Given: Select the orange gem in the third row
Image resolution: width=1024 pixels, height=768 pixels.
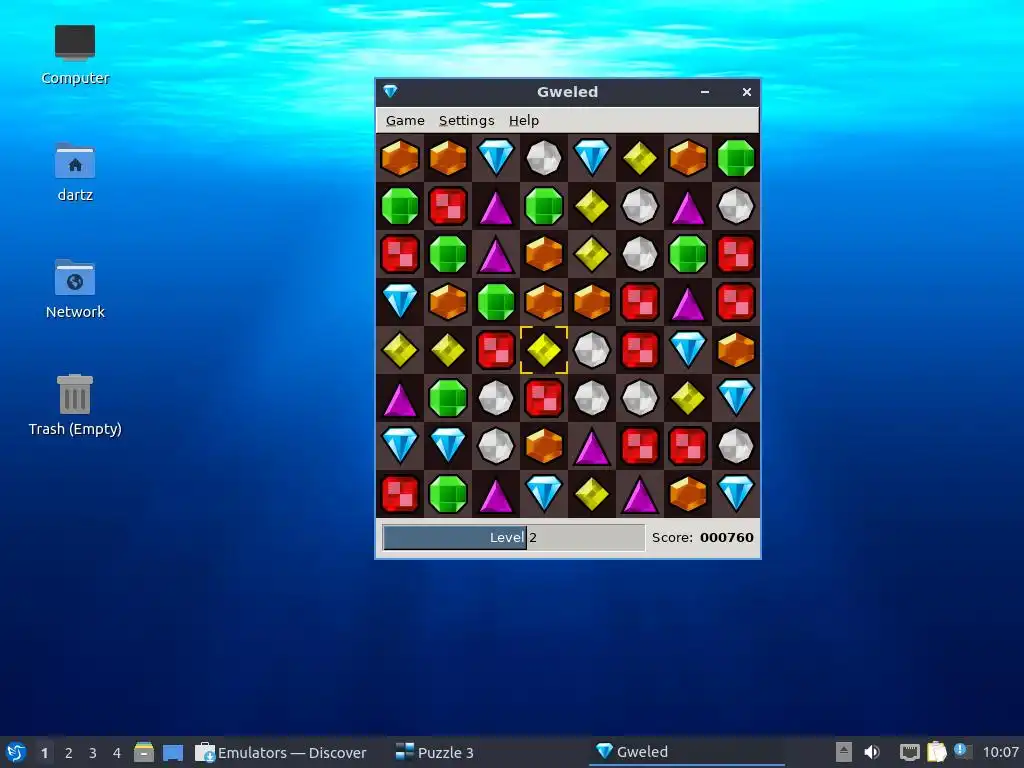Looking at the screenshot, I should tap(544, 254).
